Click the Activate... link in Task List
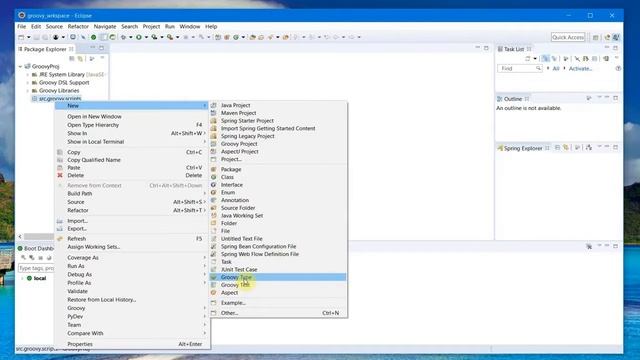 pos(580,69)
